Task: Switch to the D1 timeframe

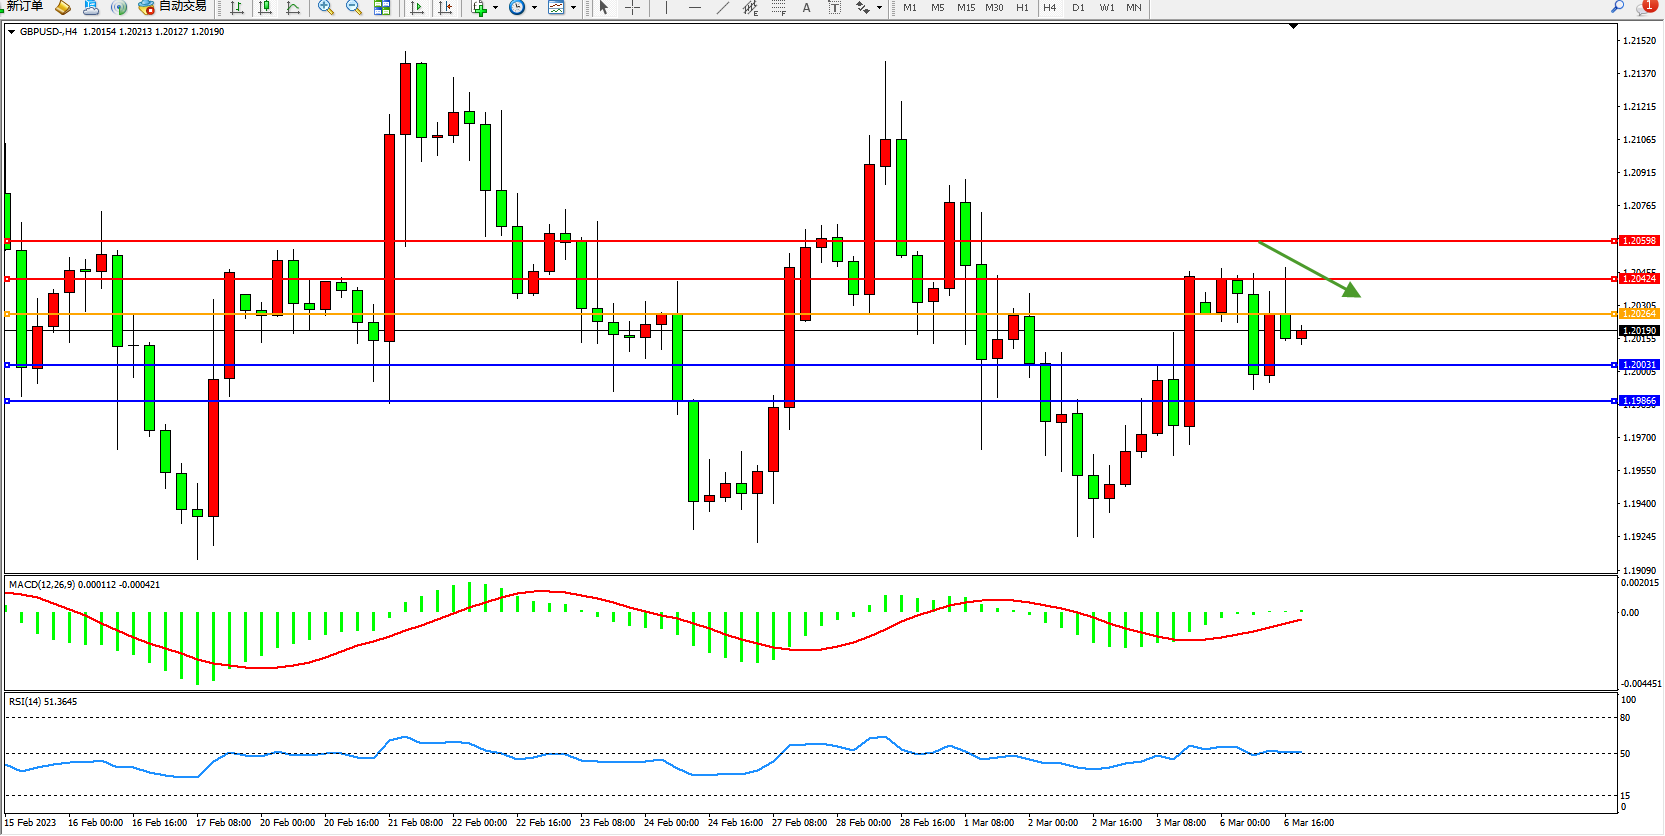Action: (1078, 8)
